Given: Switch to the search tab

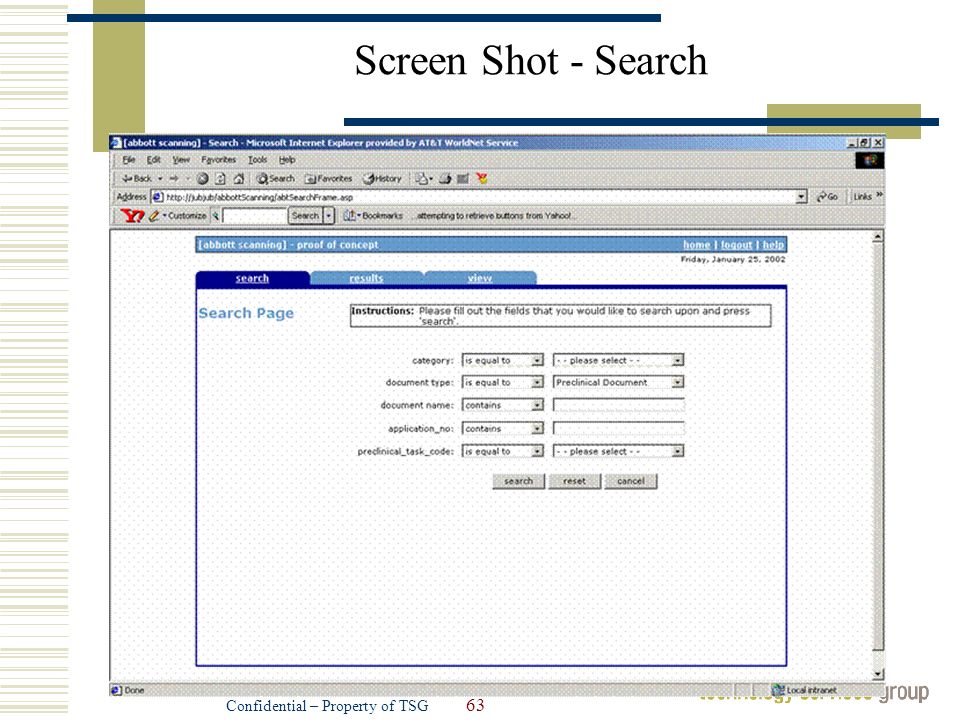Looking at the screenshot, I should 252,279.
